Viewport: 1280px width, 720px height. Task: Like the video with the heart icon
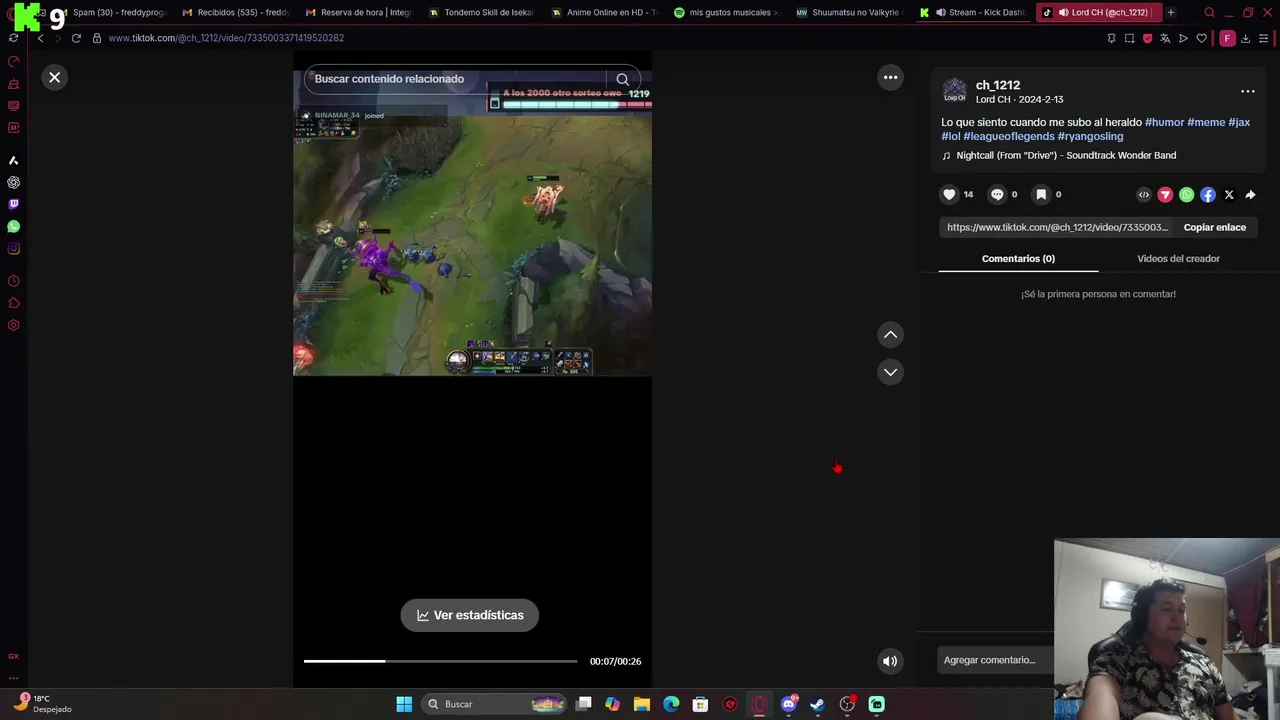click(x=949, y=195)
